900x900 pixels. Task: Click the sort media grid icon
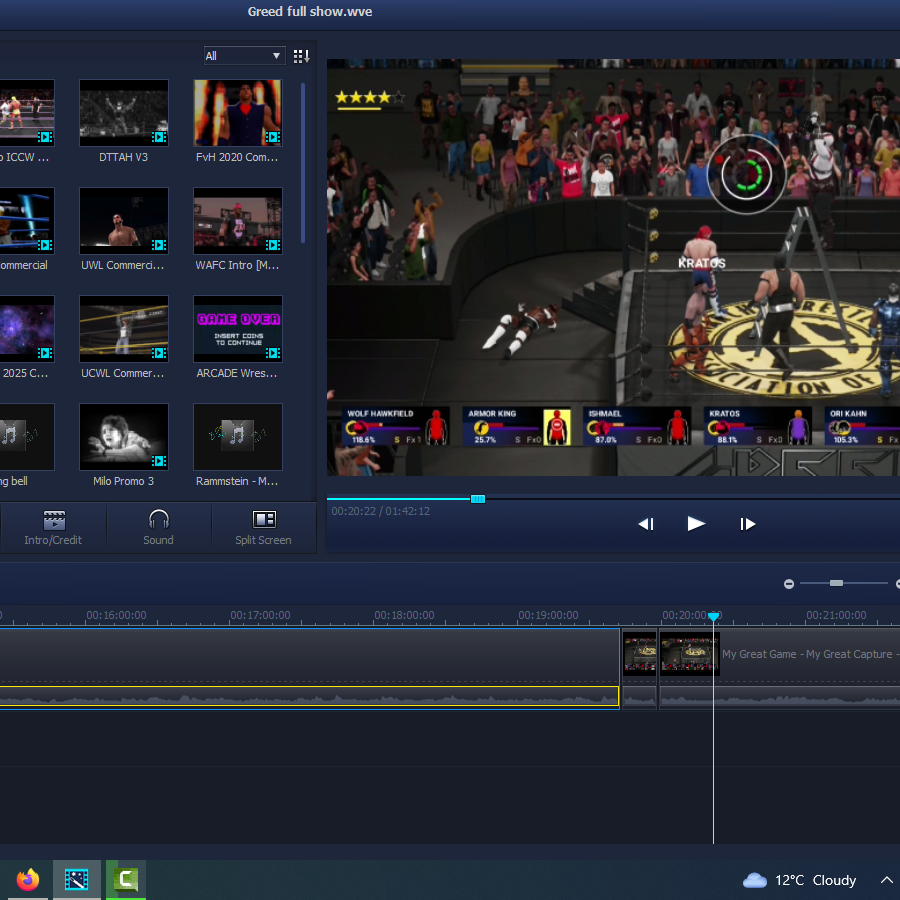(x=301, y=56)
